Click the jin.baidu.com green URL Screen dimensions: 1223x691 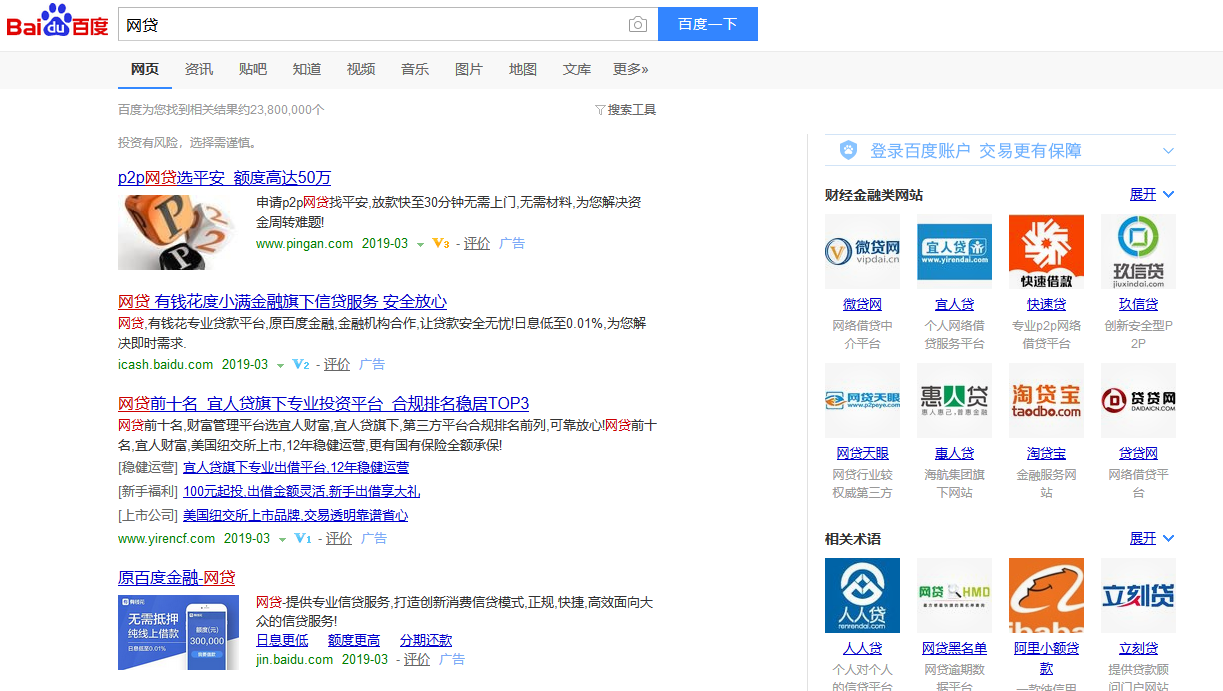coord(295,659)
